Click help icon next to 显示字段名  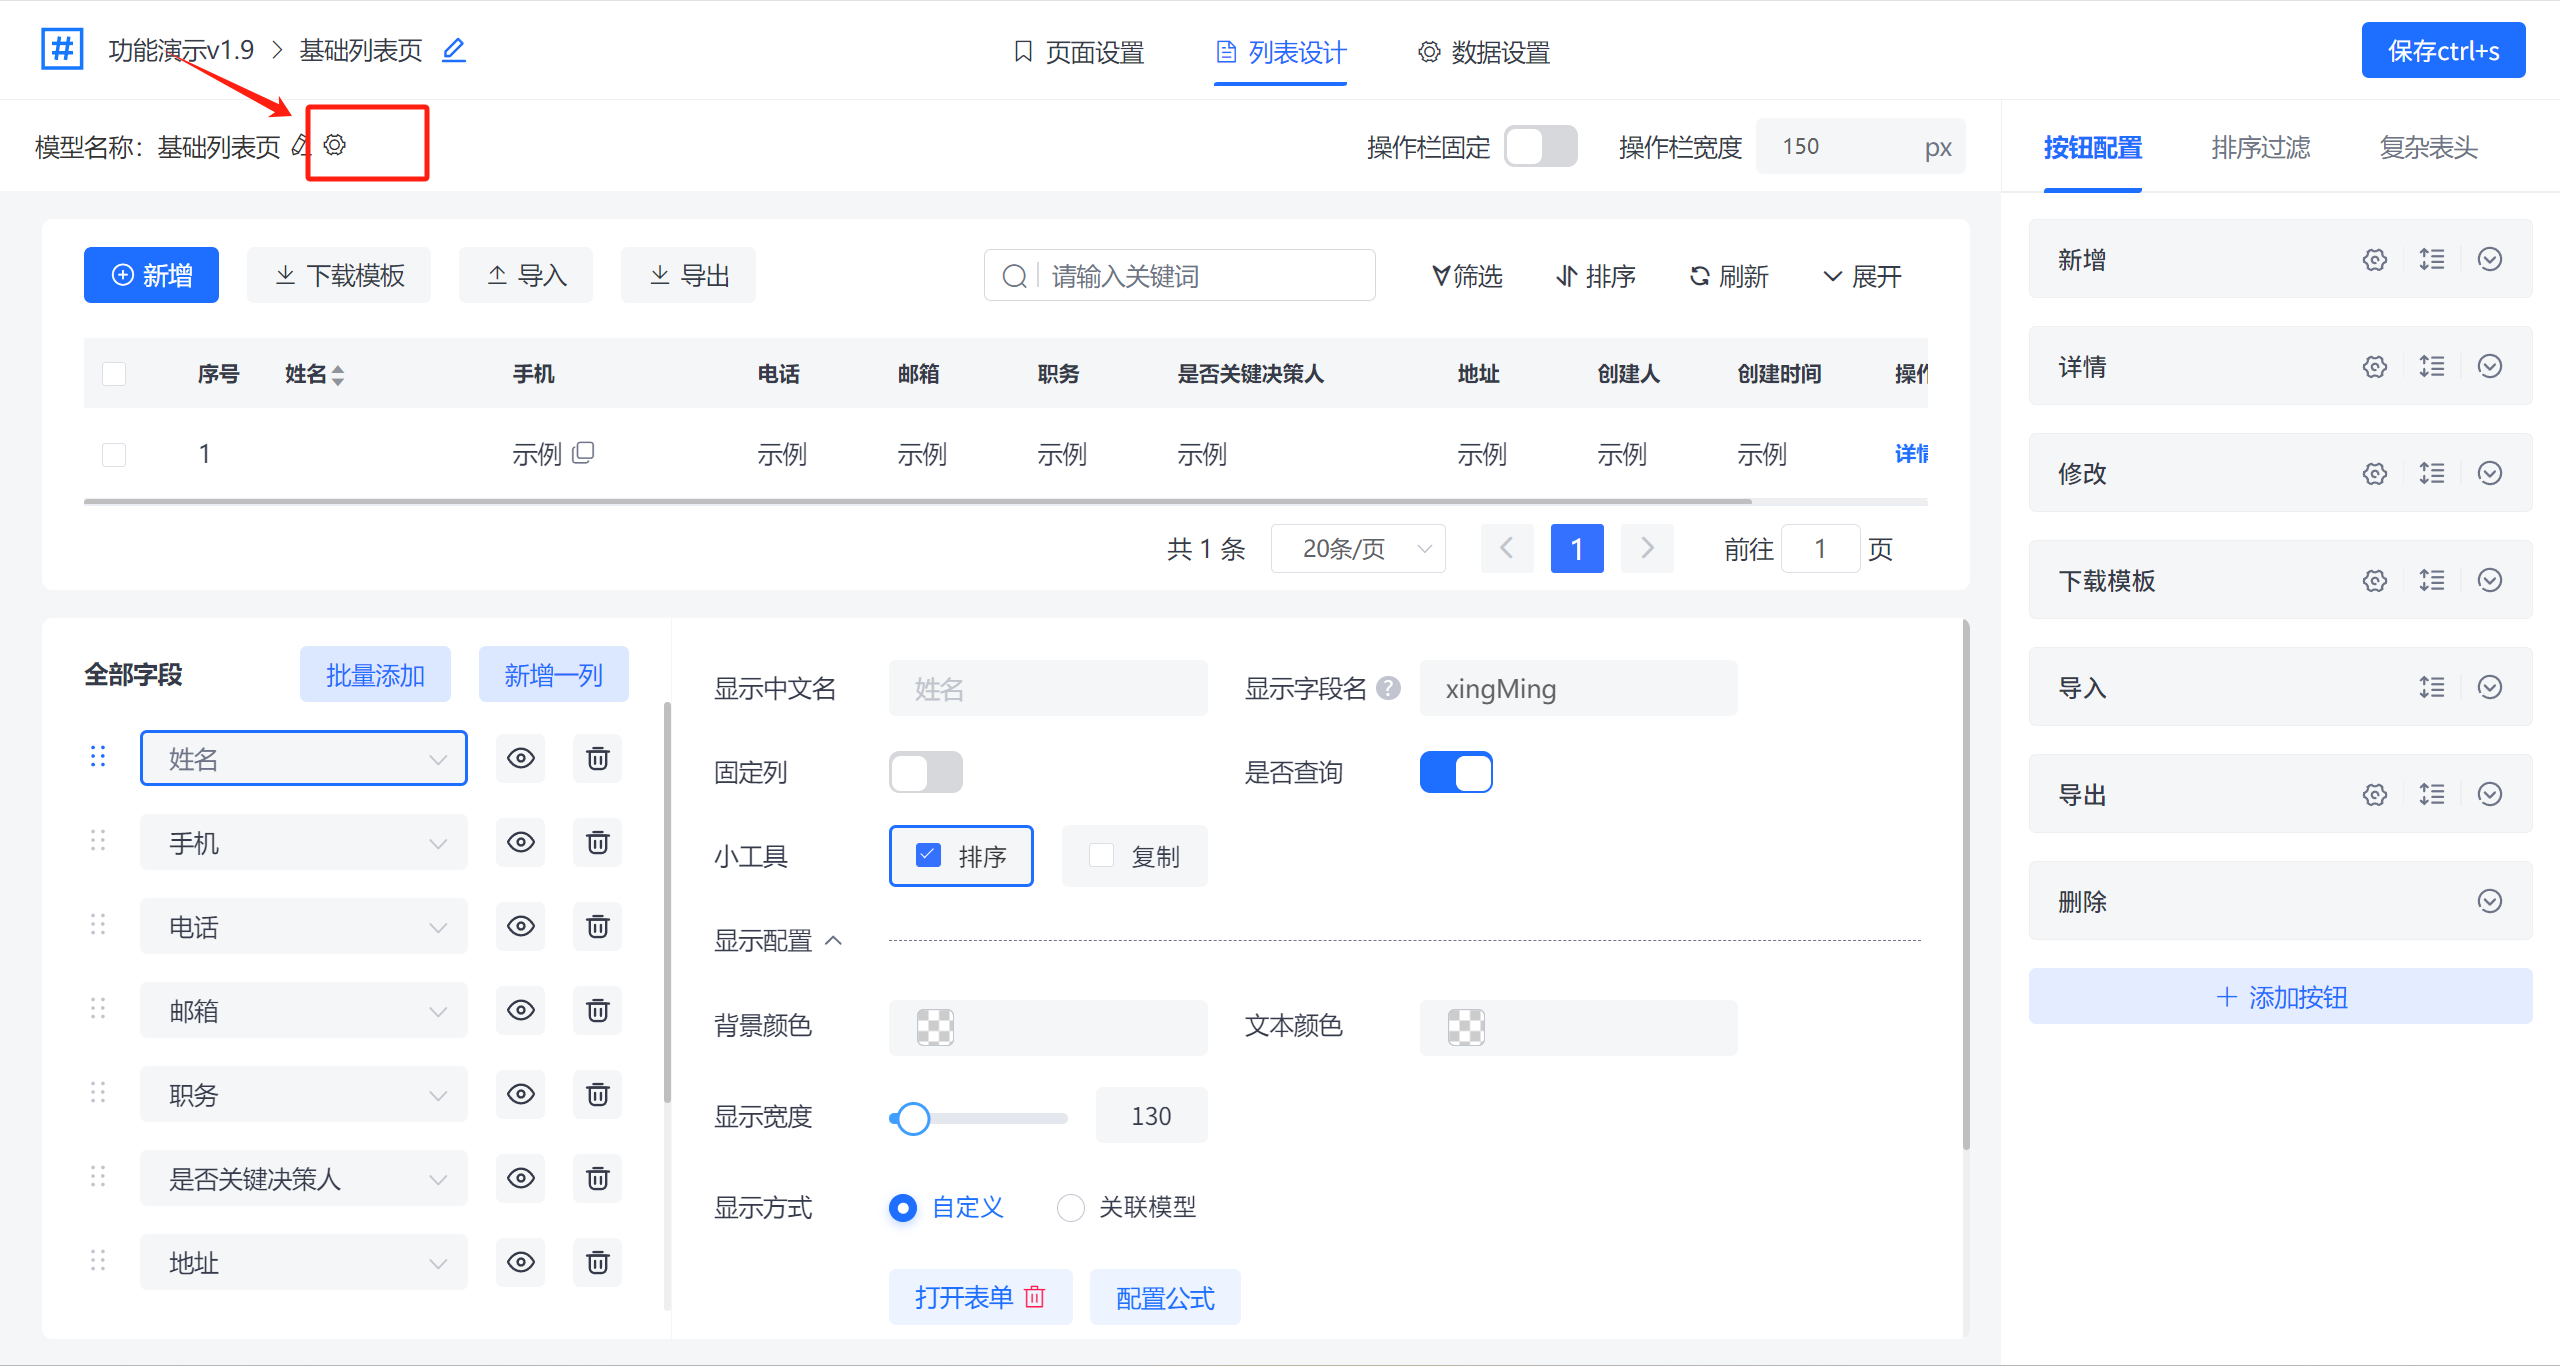tap(1388, 688)
